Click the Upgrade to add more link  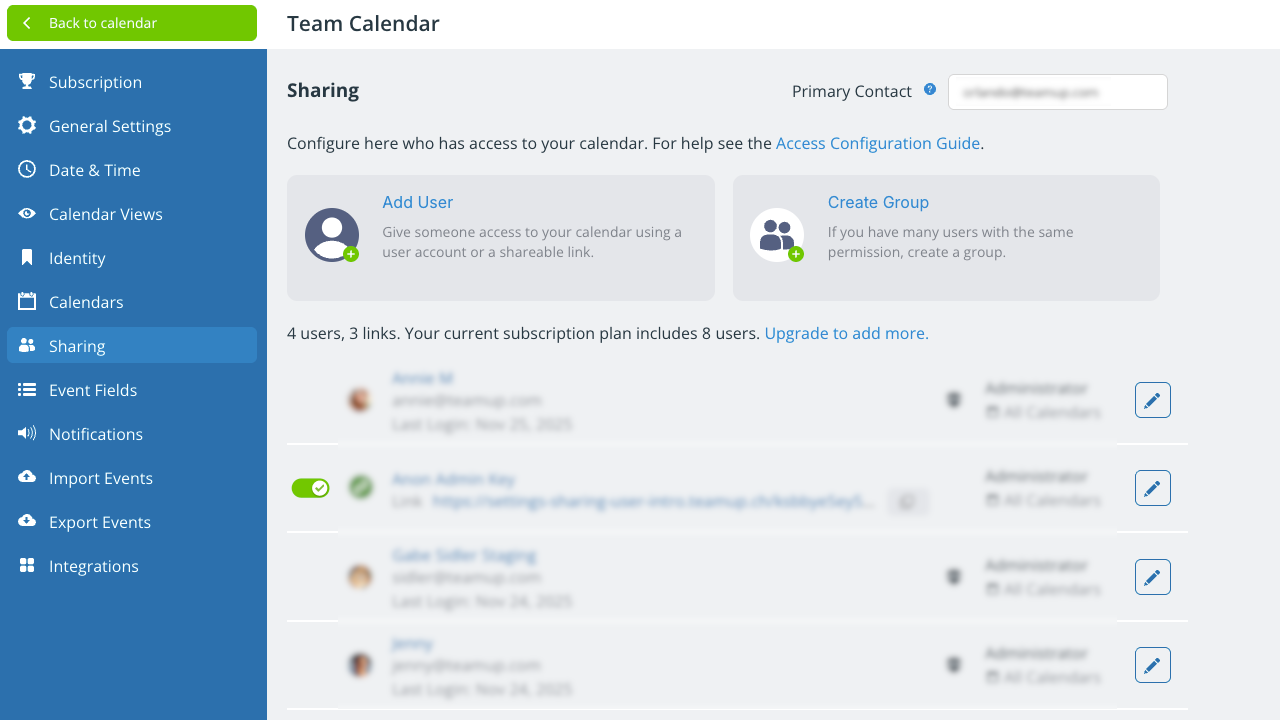pyautogui.click(x=846, y=333)
